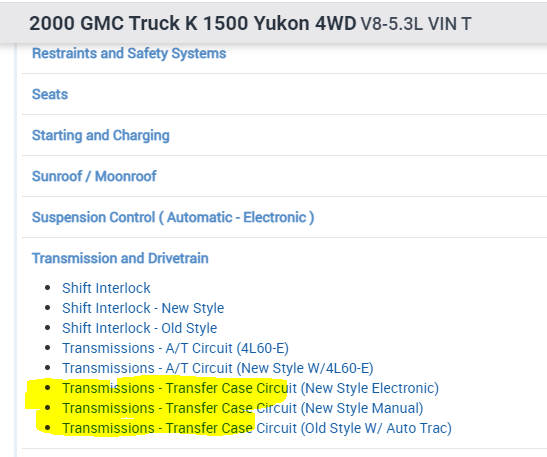Open Transfer Case Circuit (New Style Electronic)
Viewport: 547px width, 457px height.
[250, 388]
